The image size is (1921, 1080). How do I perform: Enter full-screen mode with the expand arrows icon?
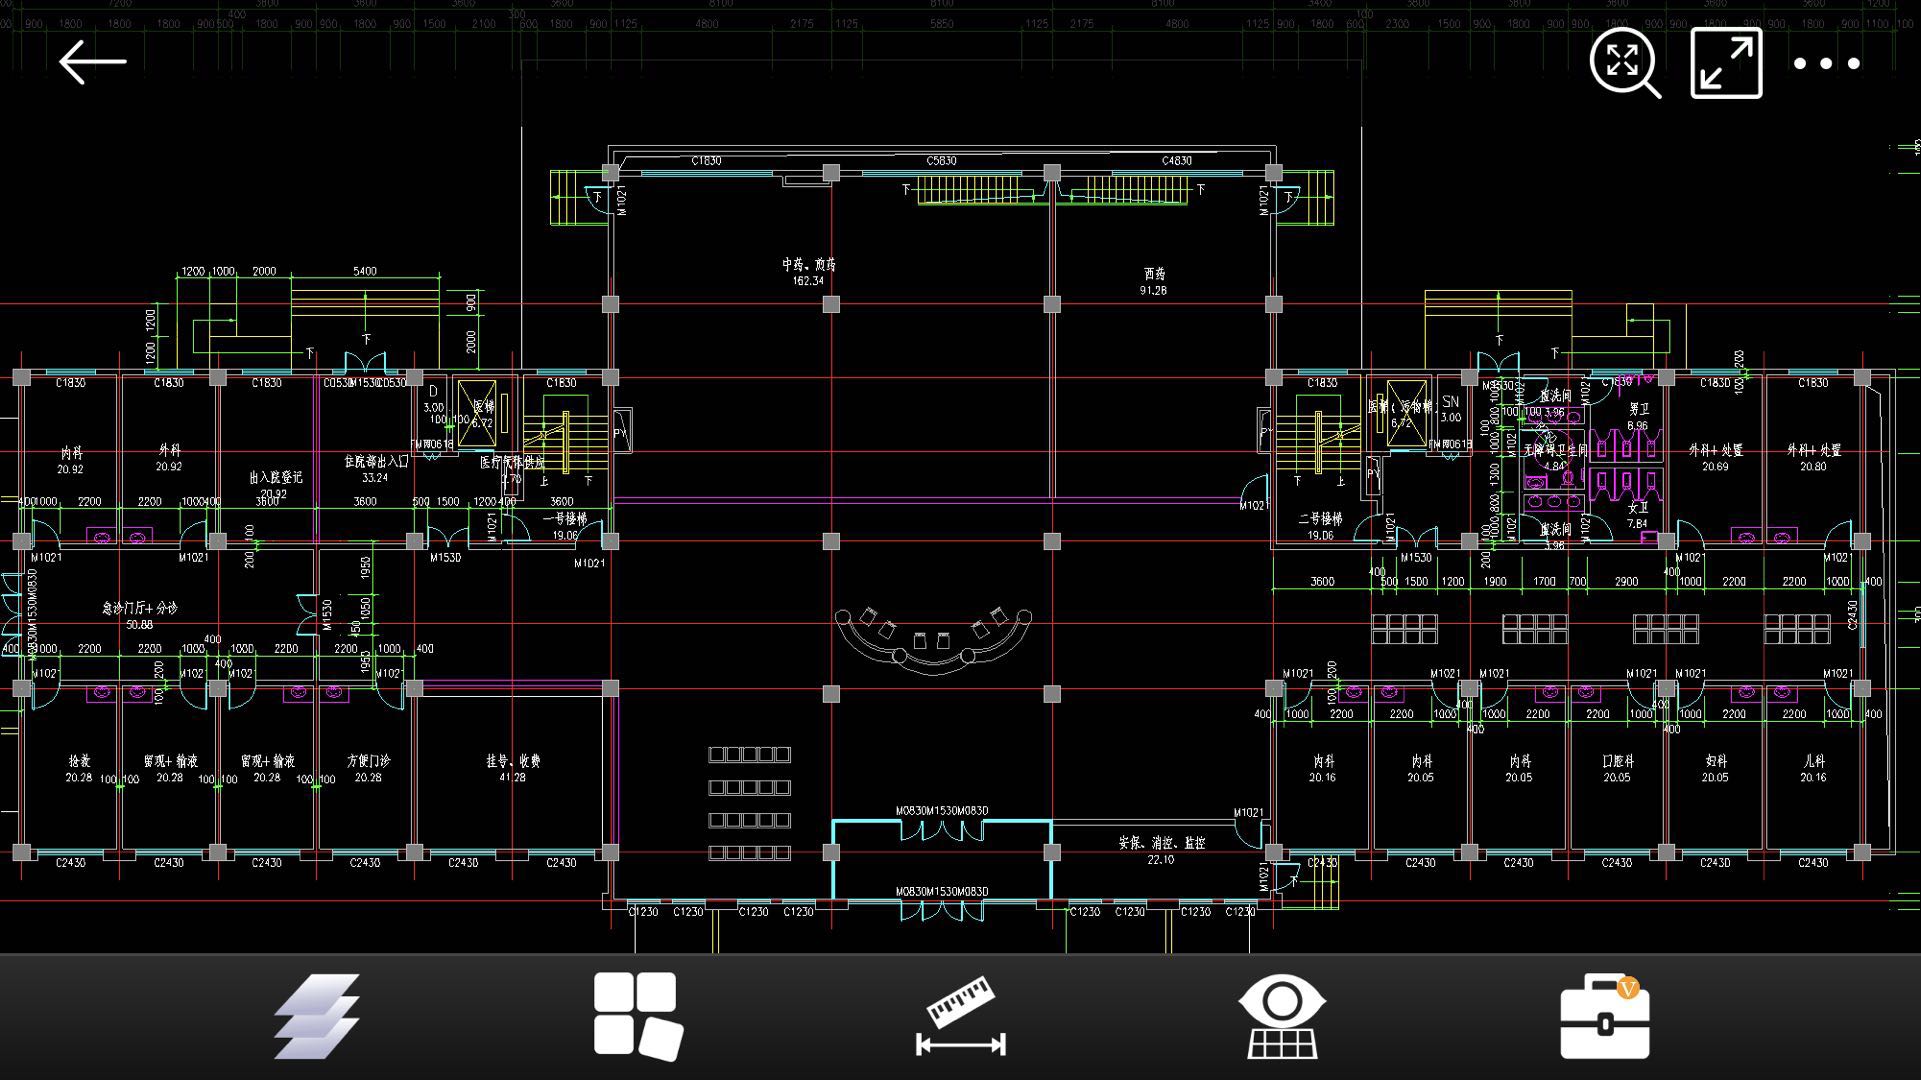click(x=1726, y=64)
